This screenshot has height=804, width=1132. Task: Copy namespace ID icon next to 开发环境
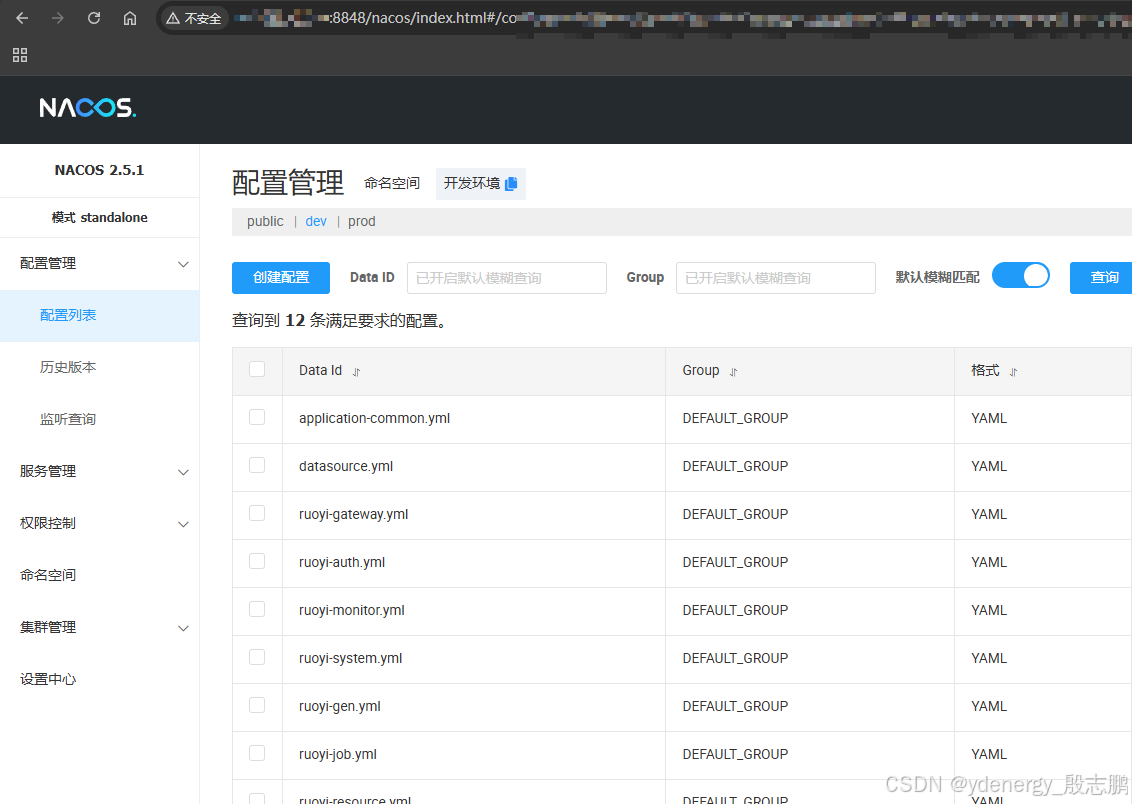click(x=511, y=184)
